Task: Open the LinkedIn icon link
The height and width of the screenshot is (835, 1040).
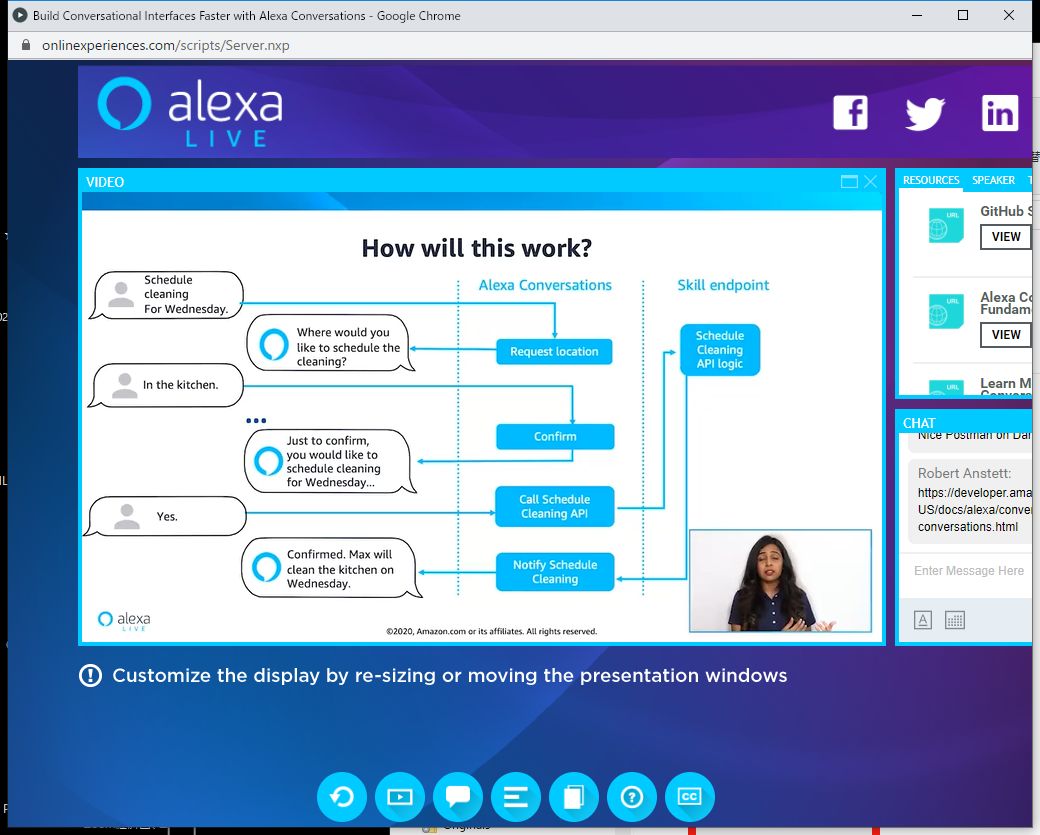Action: pyautogui.click(x=1000, y=113)
